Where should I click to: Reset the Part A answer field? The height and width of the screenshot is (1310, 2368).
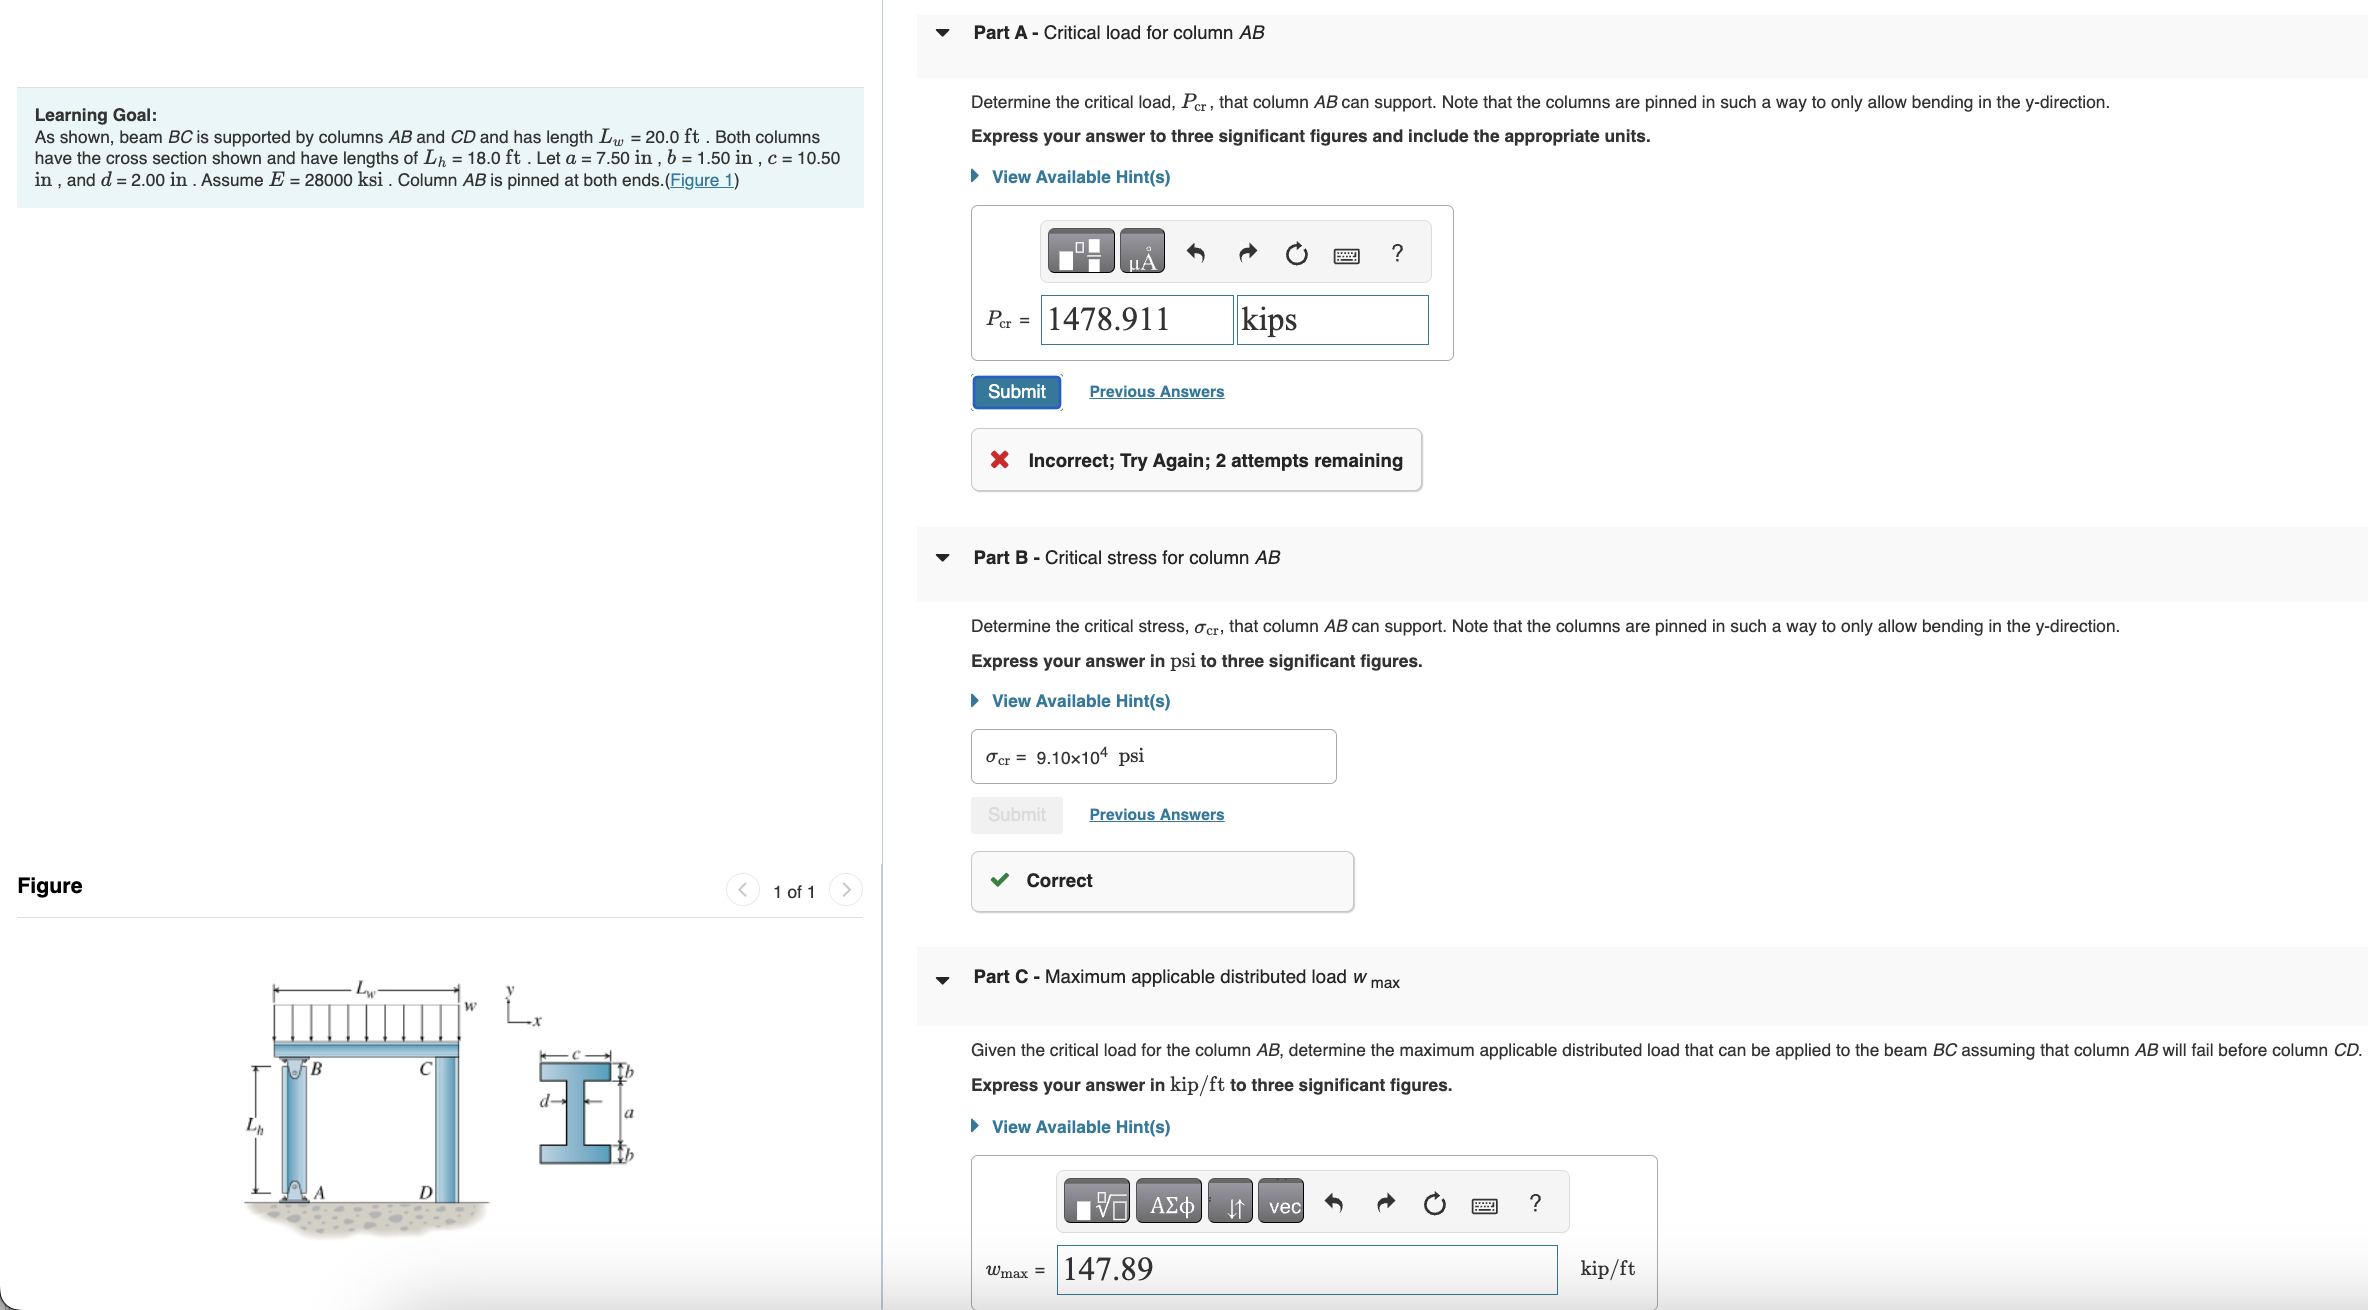click(x=1296, y=253)
